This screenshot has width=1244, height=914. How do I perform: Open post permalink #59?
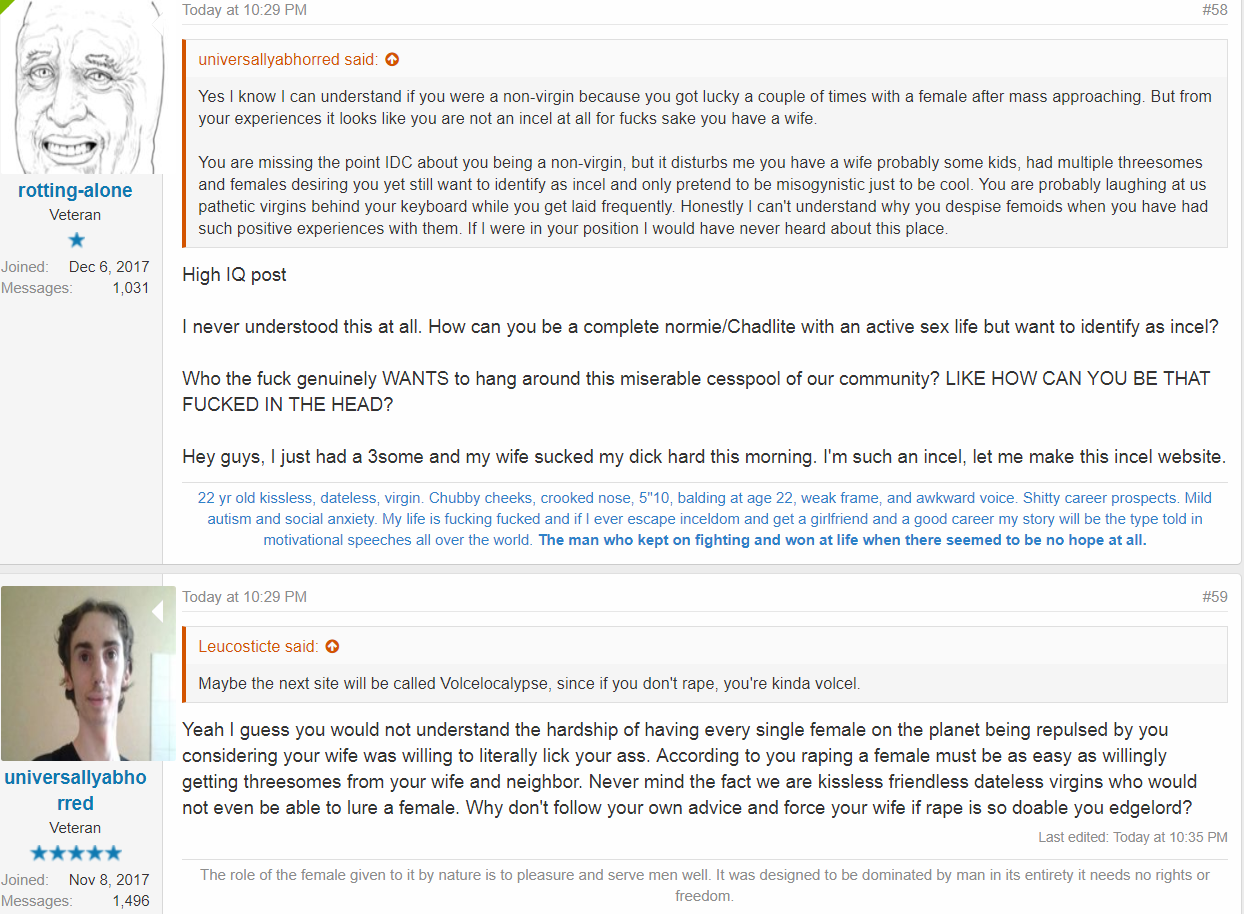[x=1214, y=597]
